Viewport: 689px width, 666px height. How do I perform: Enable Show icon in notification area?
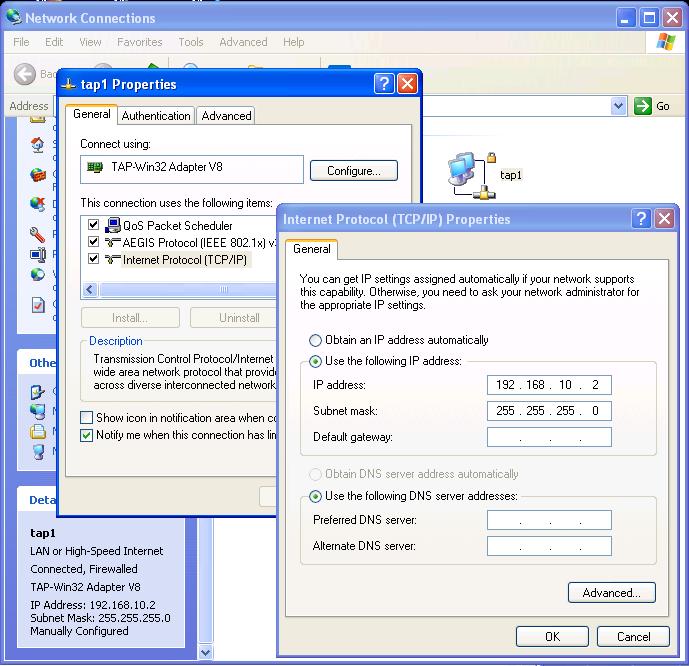coord(87,418)
